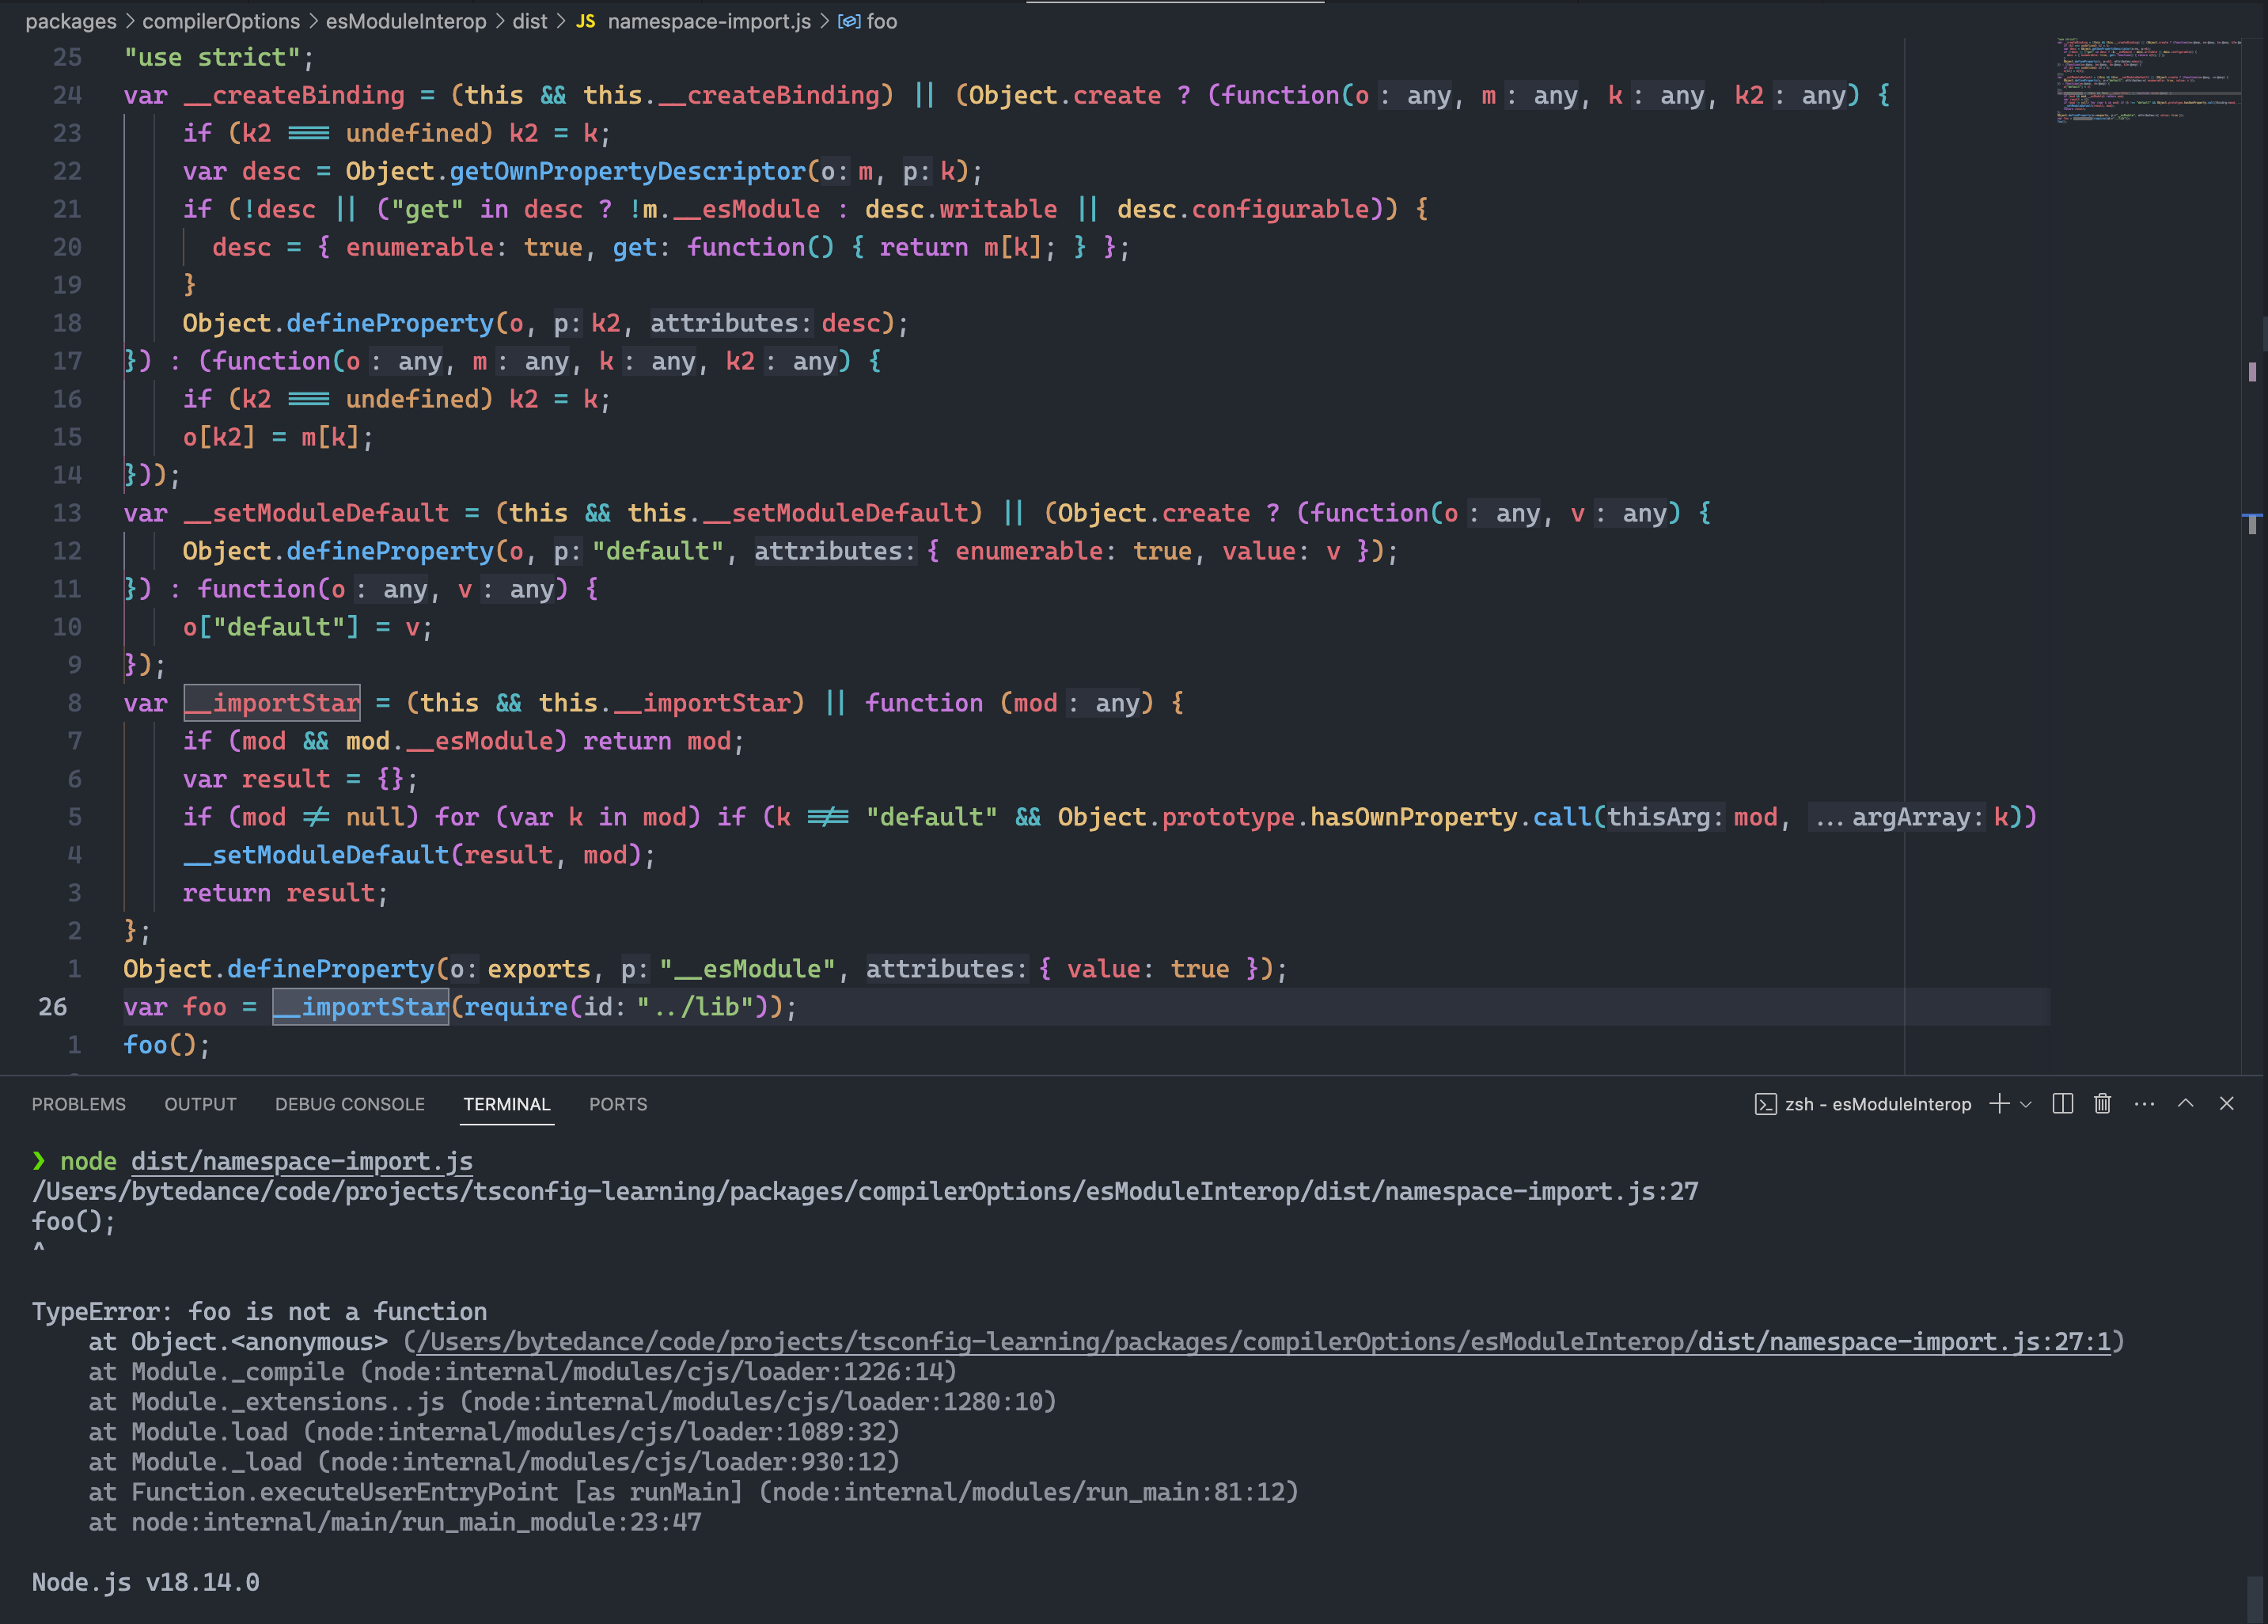Click the "use strict" string
Image resolution: width=2268 pixels, height=1624 pixels.
coord(212,57)
